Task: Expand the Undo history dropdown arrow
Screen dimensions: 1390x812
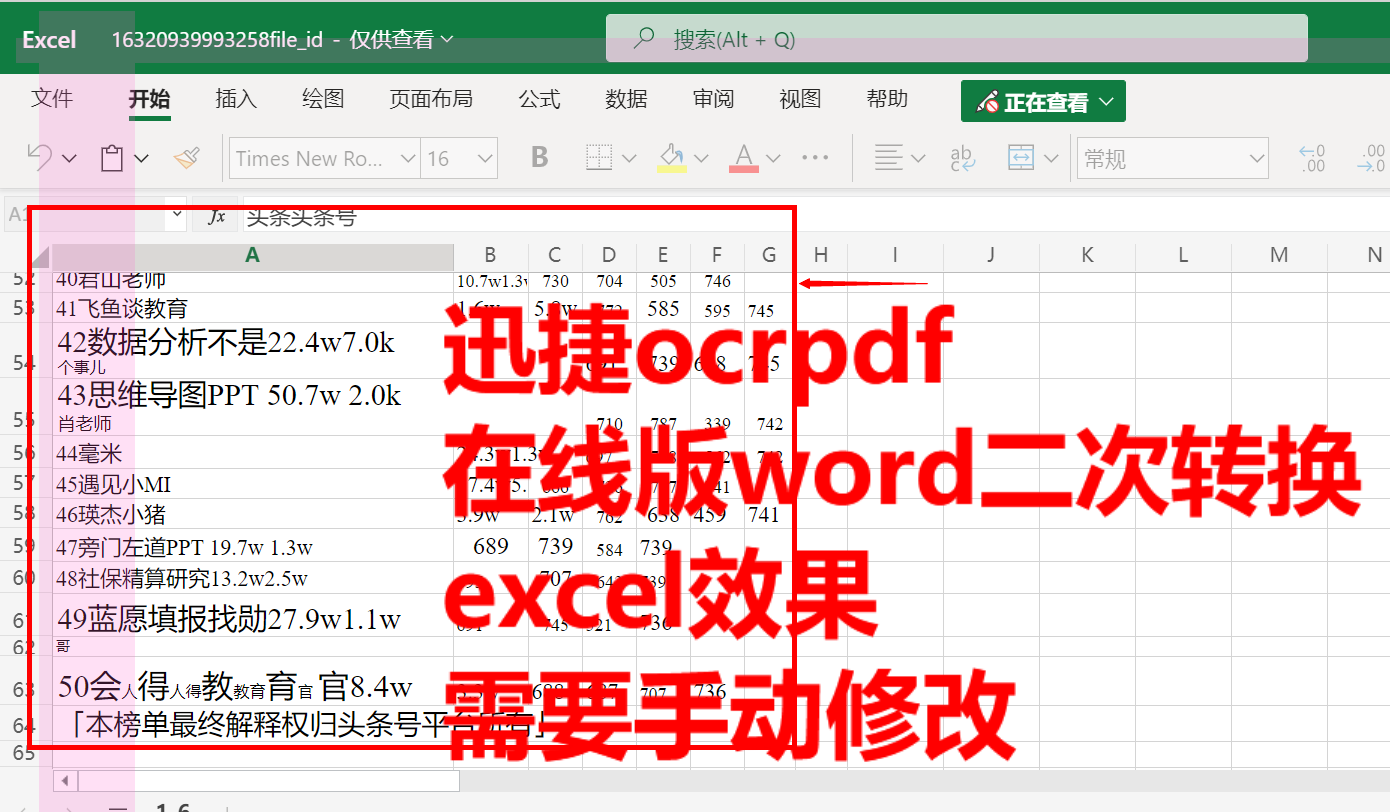Action: coord(69,158)
